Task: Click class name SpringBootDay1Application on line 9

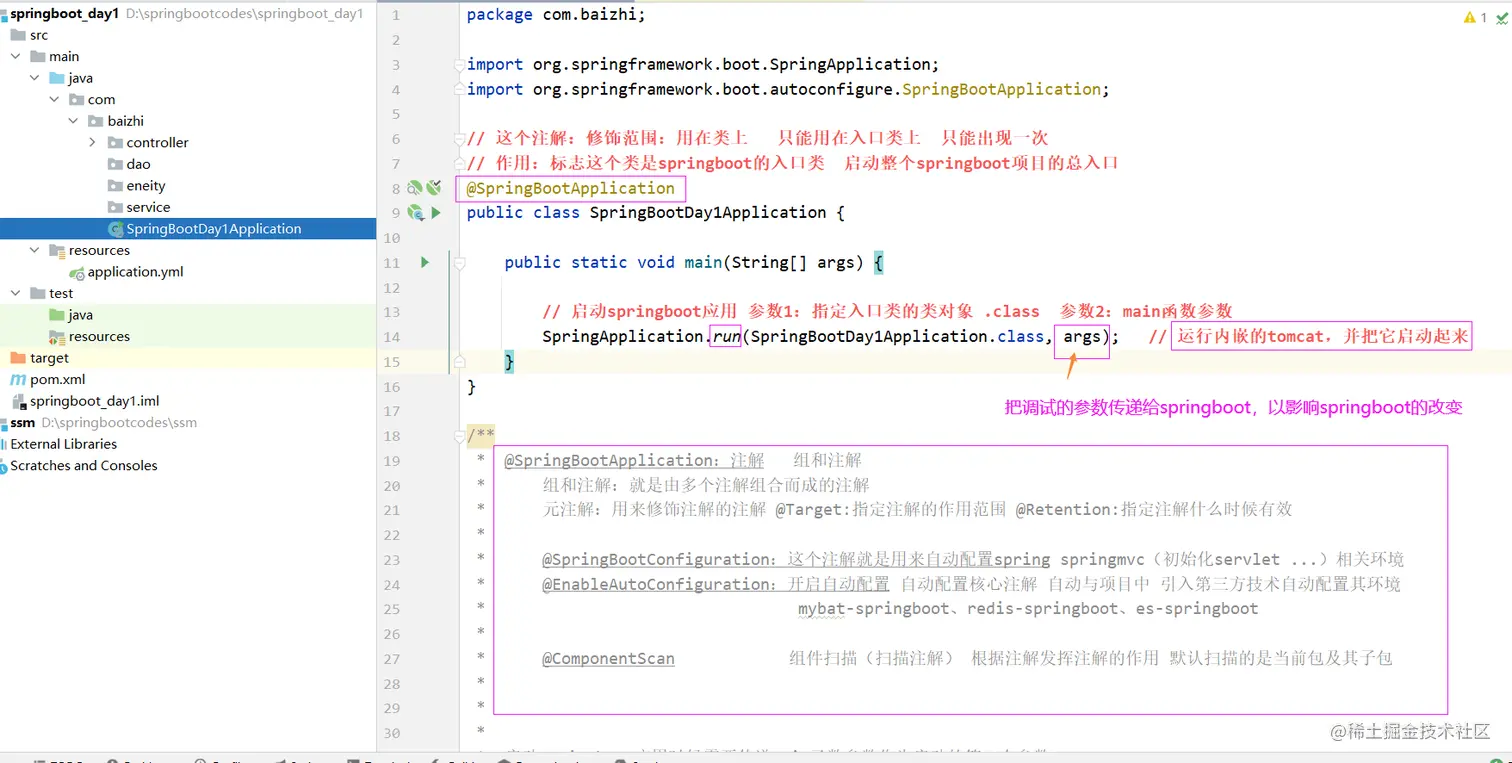Action: tap(708, 213)
